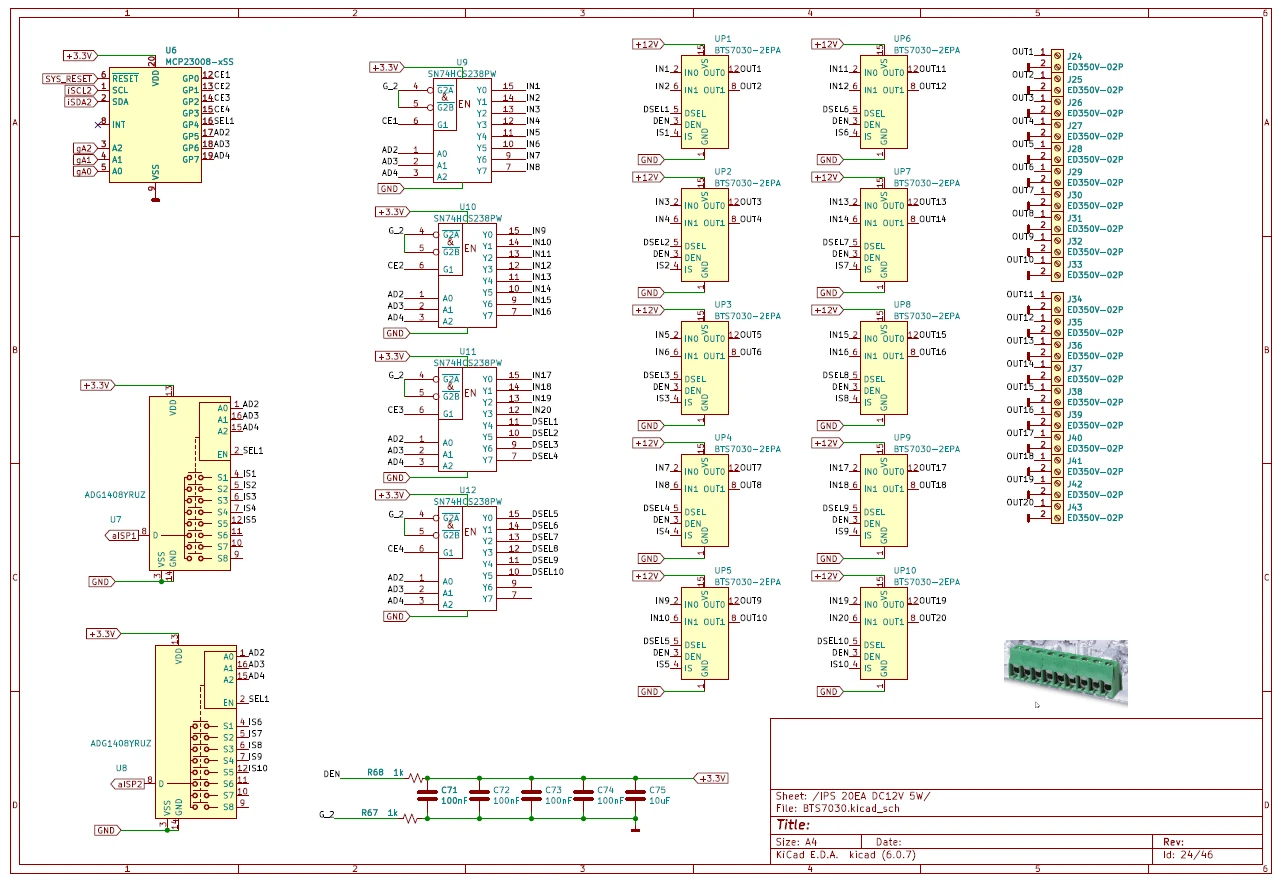The width and height of the screenshot is (1283, 886).
Task: Select the U9 SN74HC238PW decoder symbol
Action: (x=461, y=131)
